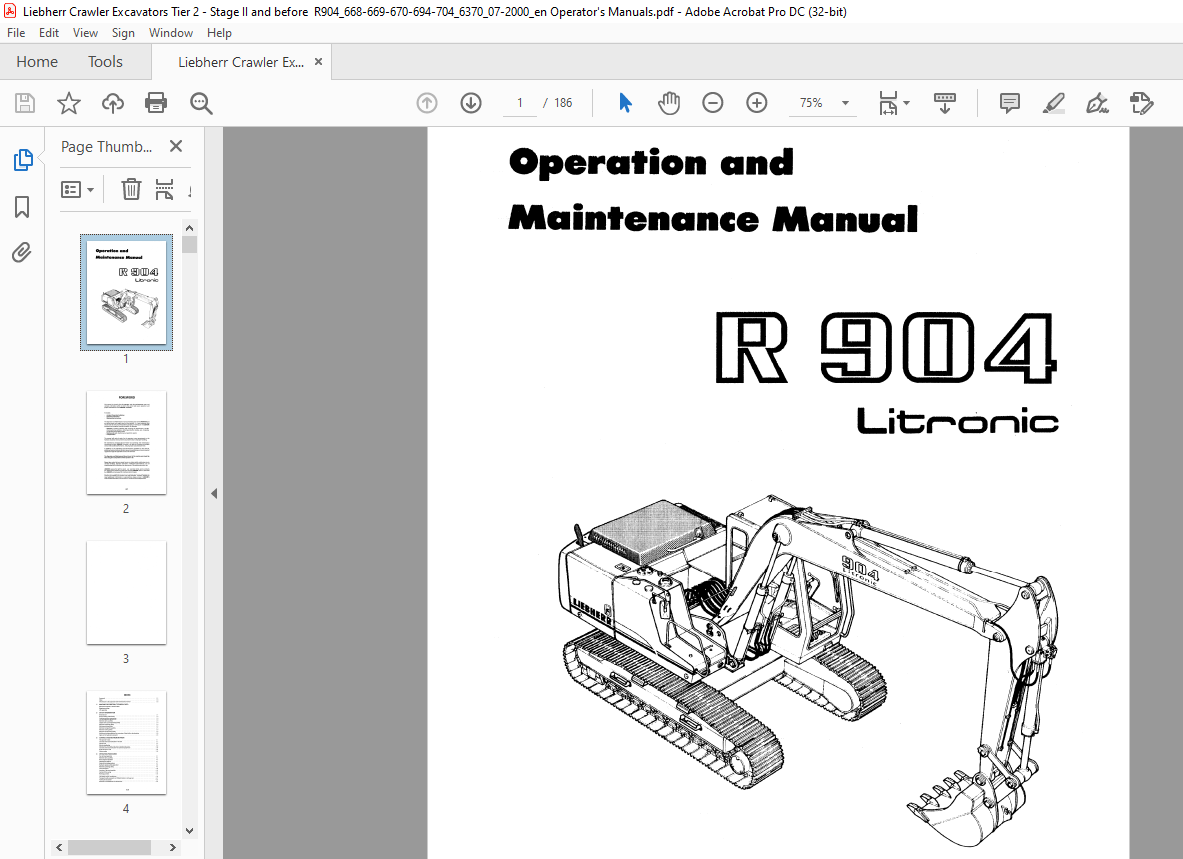
Task: Activate the Selection arrow tool
Action: (x=625, y=103)
